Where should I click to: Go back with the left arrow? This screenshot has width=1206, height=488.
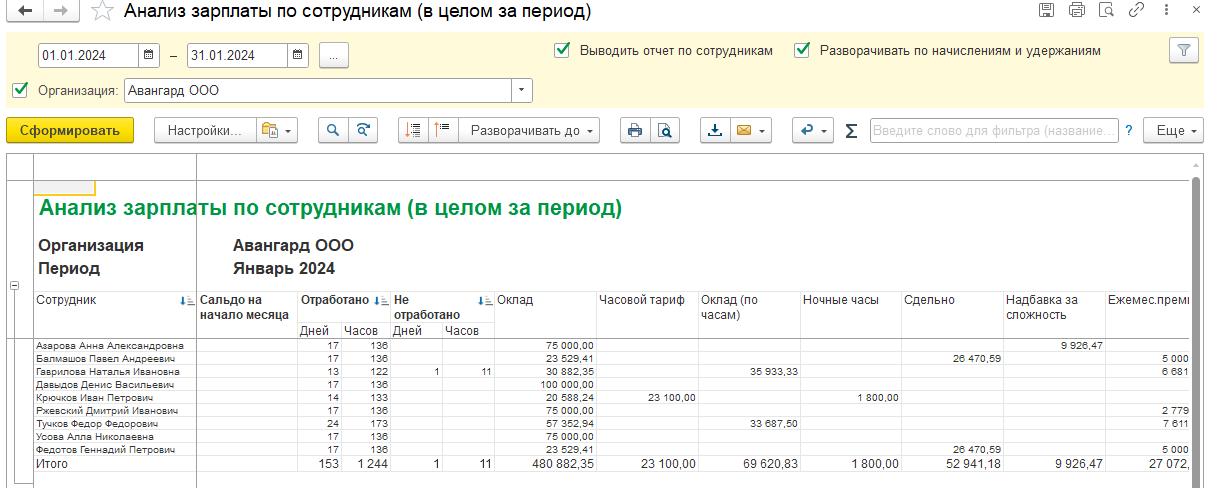click(25, 12)
